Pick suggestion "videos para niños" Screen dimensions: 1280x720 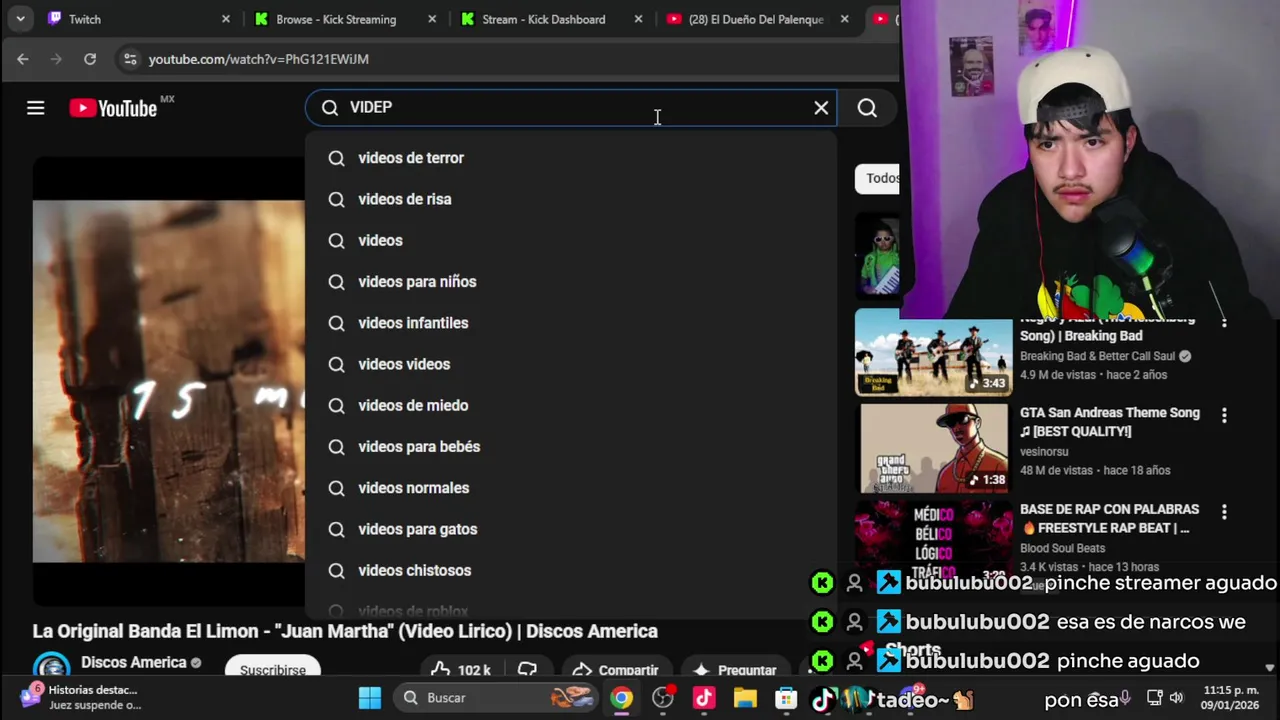571,282
